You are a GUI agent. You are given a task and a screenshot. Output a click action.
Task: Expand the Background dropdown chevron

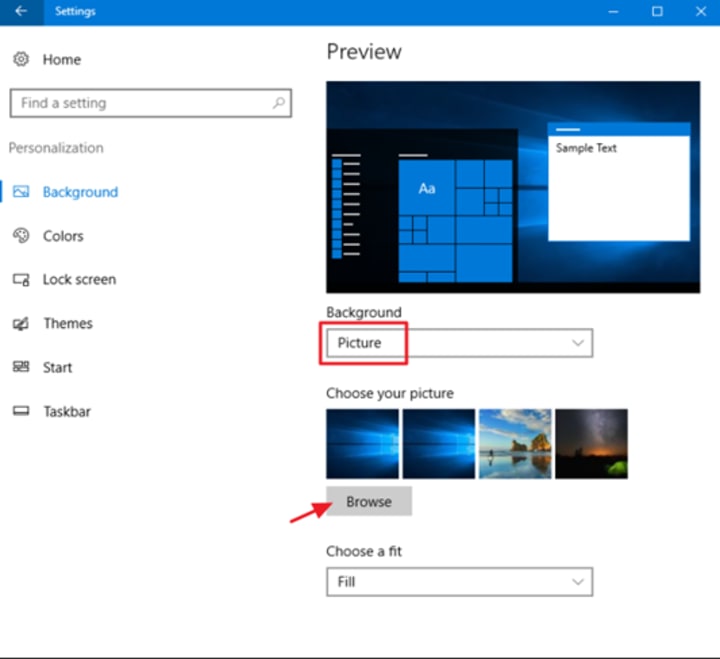(x=578, y=343)
